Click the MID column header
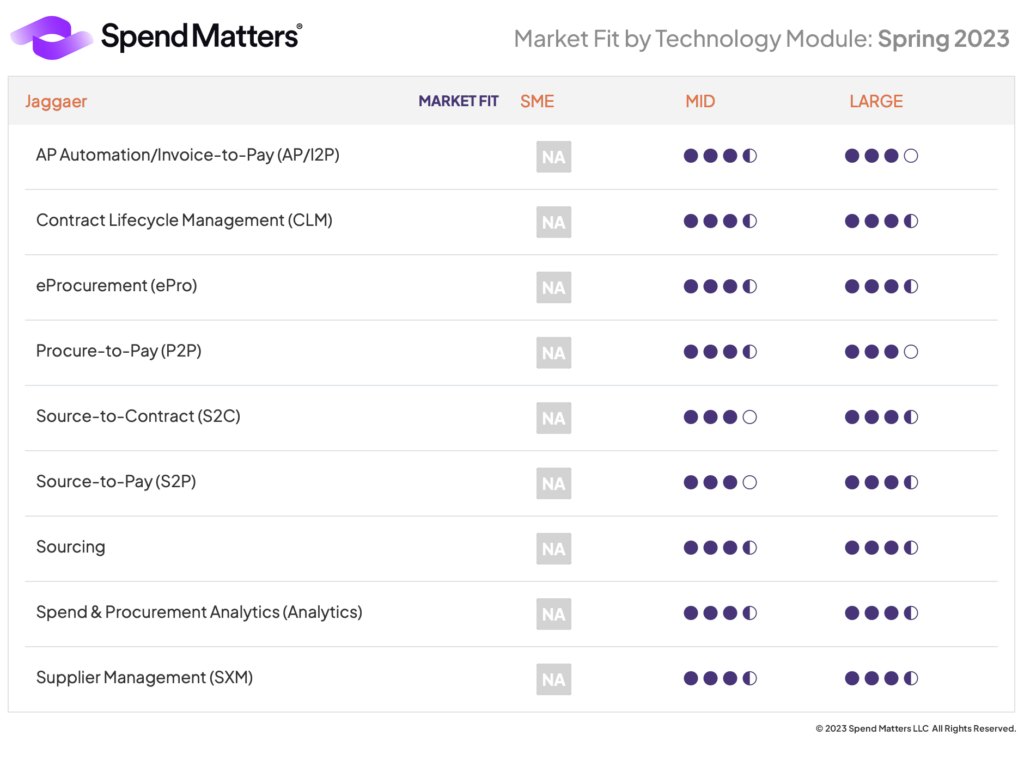 click(x=700, y=101)
